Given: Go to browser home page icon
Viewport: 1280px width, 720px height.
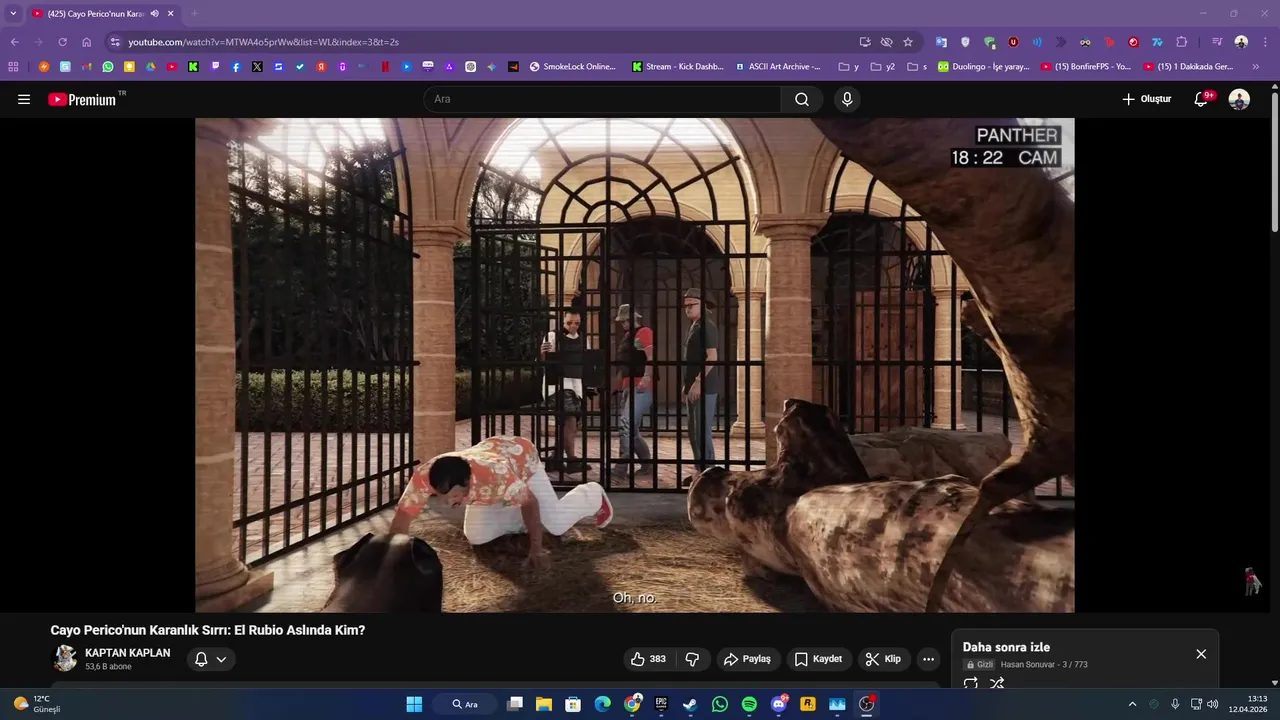Looking at the screenshot, I should [x=87, y=42].
